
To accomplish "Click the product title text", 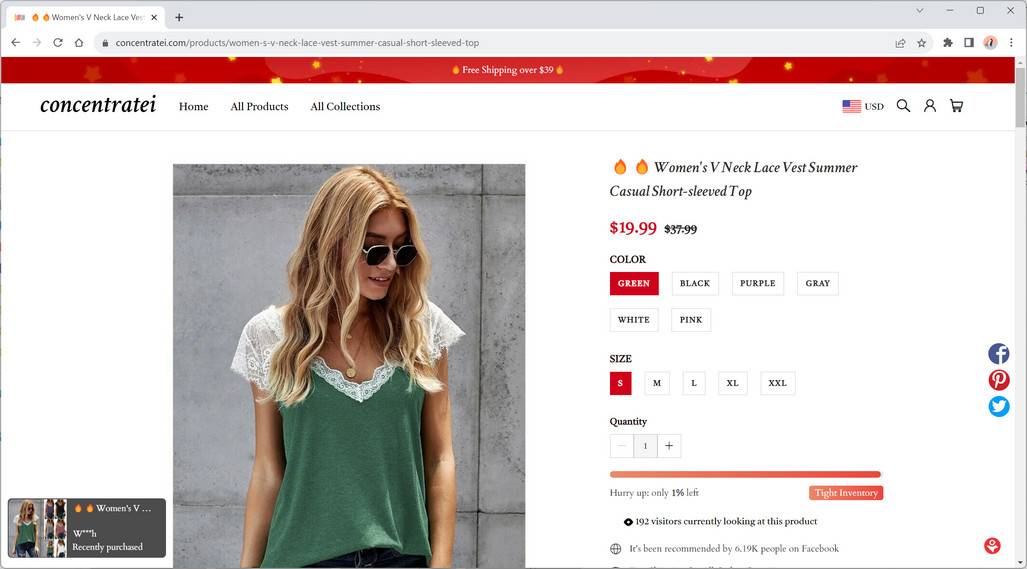I will (x=734, y=179).
